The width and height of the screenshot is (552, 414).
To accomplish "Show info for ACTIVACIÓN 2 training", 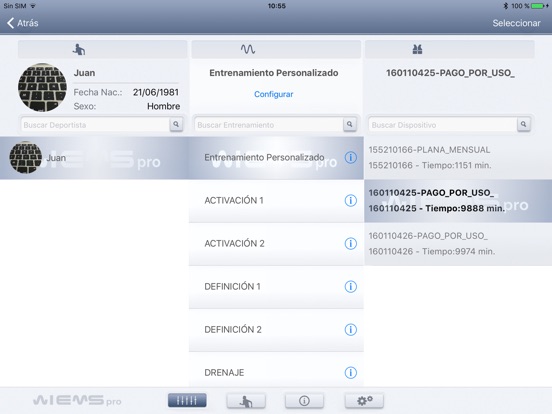I will pos(350,244).
